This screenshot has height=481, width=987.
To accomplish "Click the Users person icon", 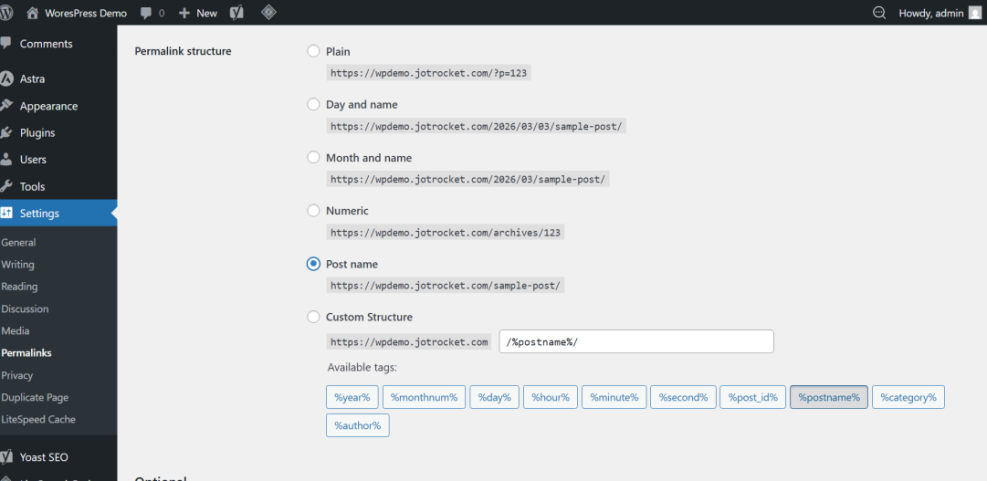I will 6,159.
